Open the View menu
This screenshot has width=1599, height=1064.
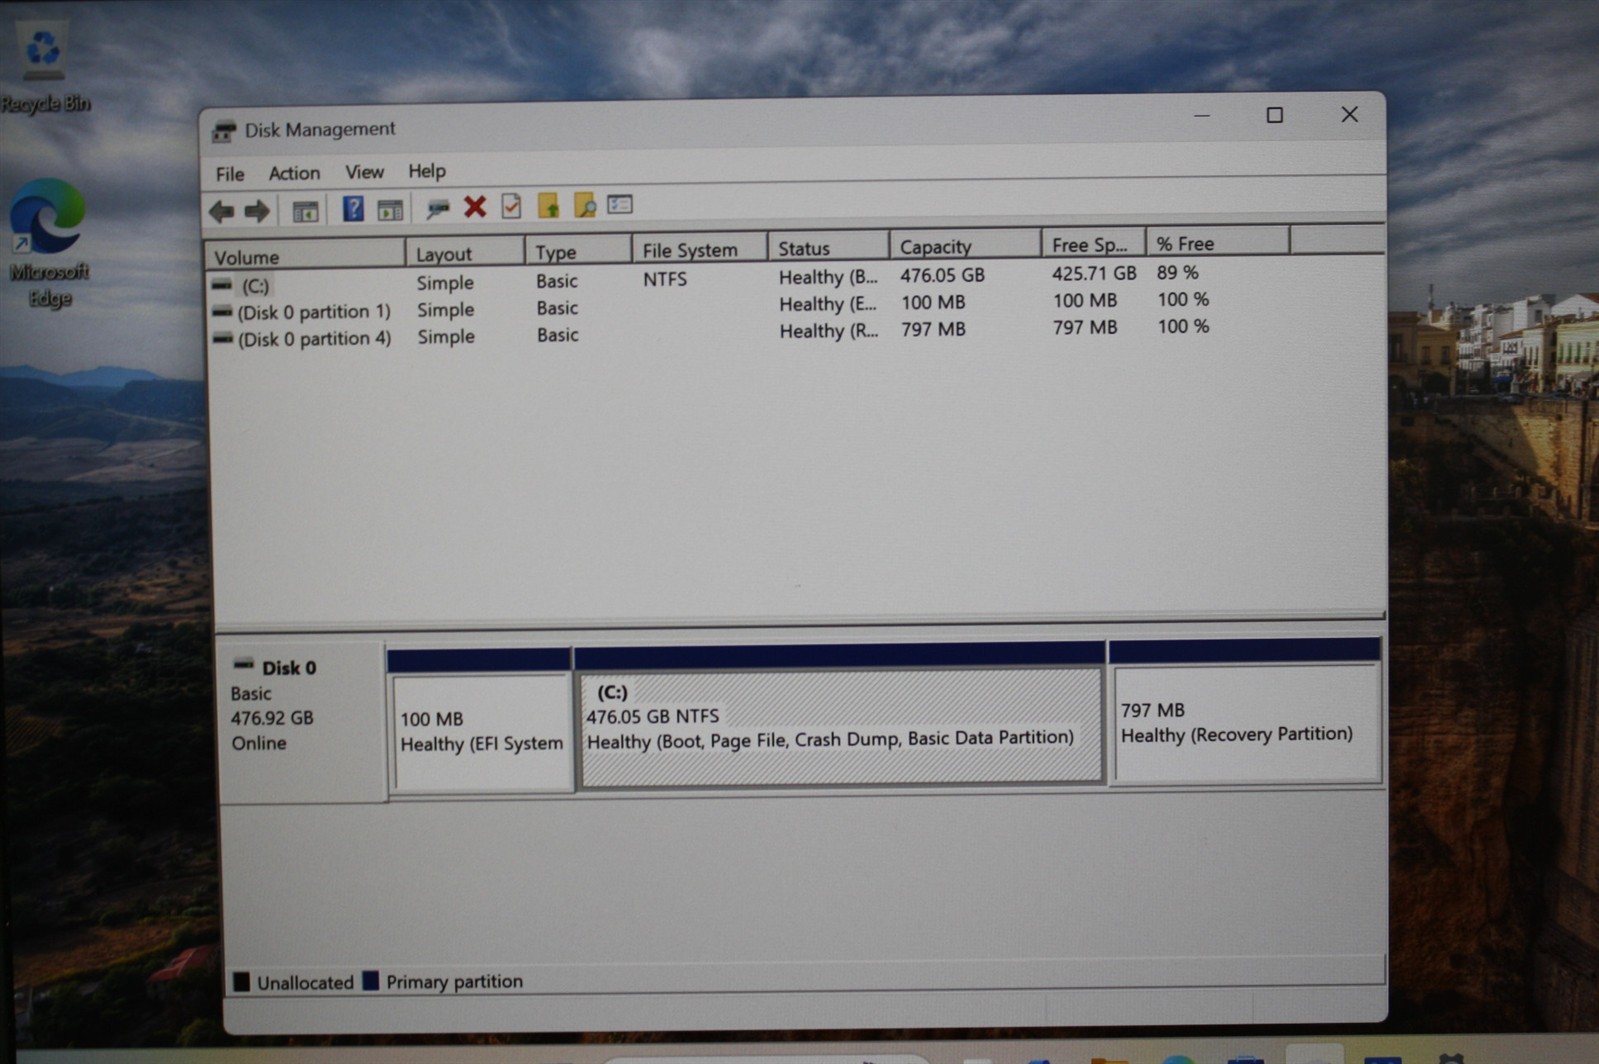click(x=364, y=172)
